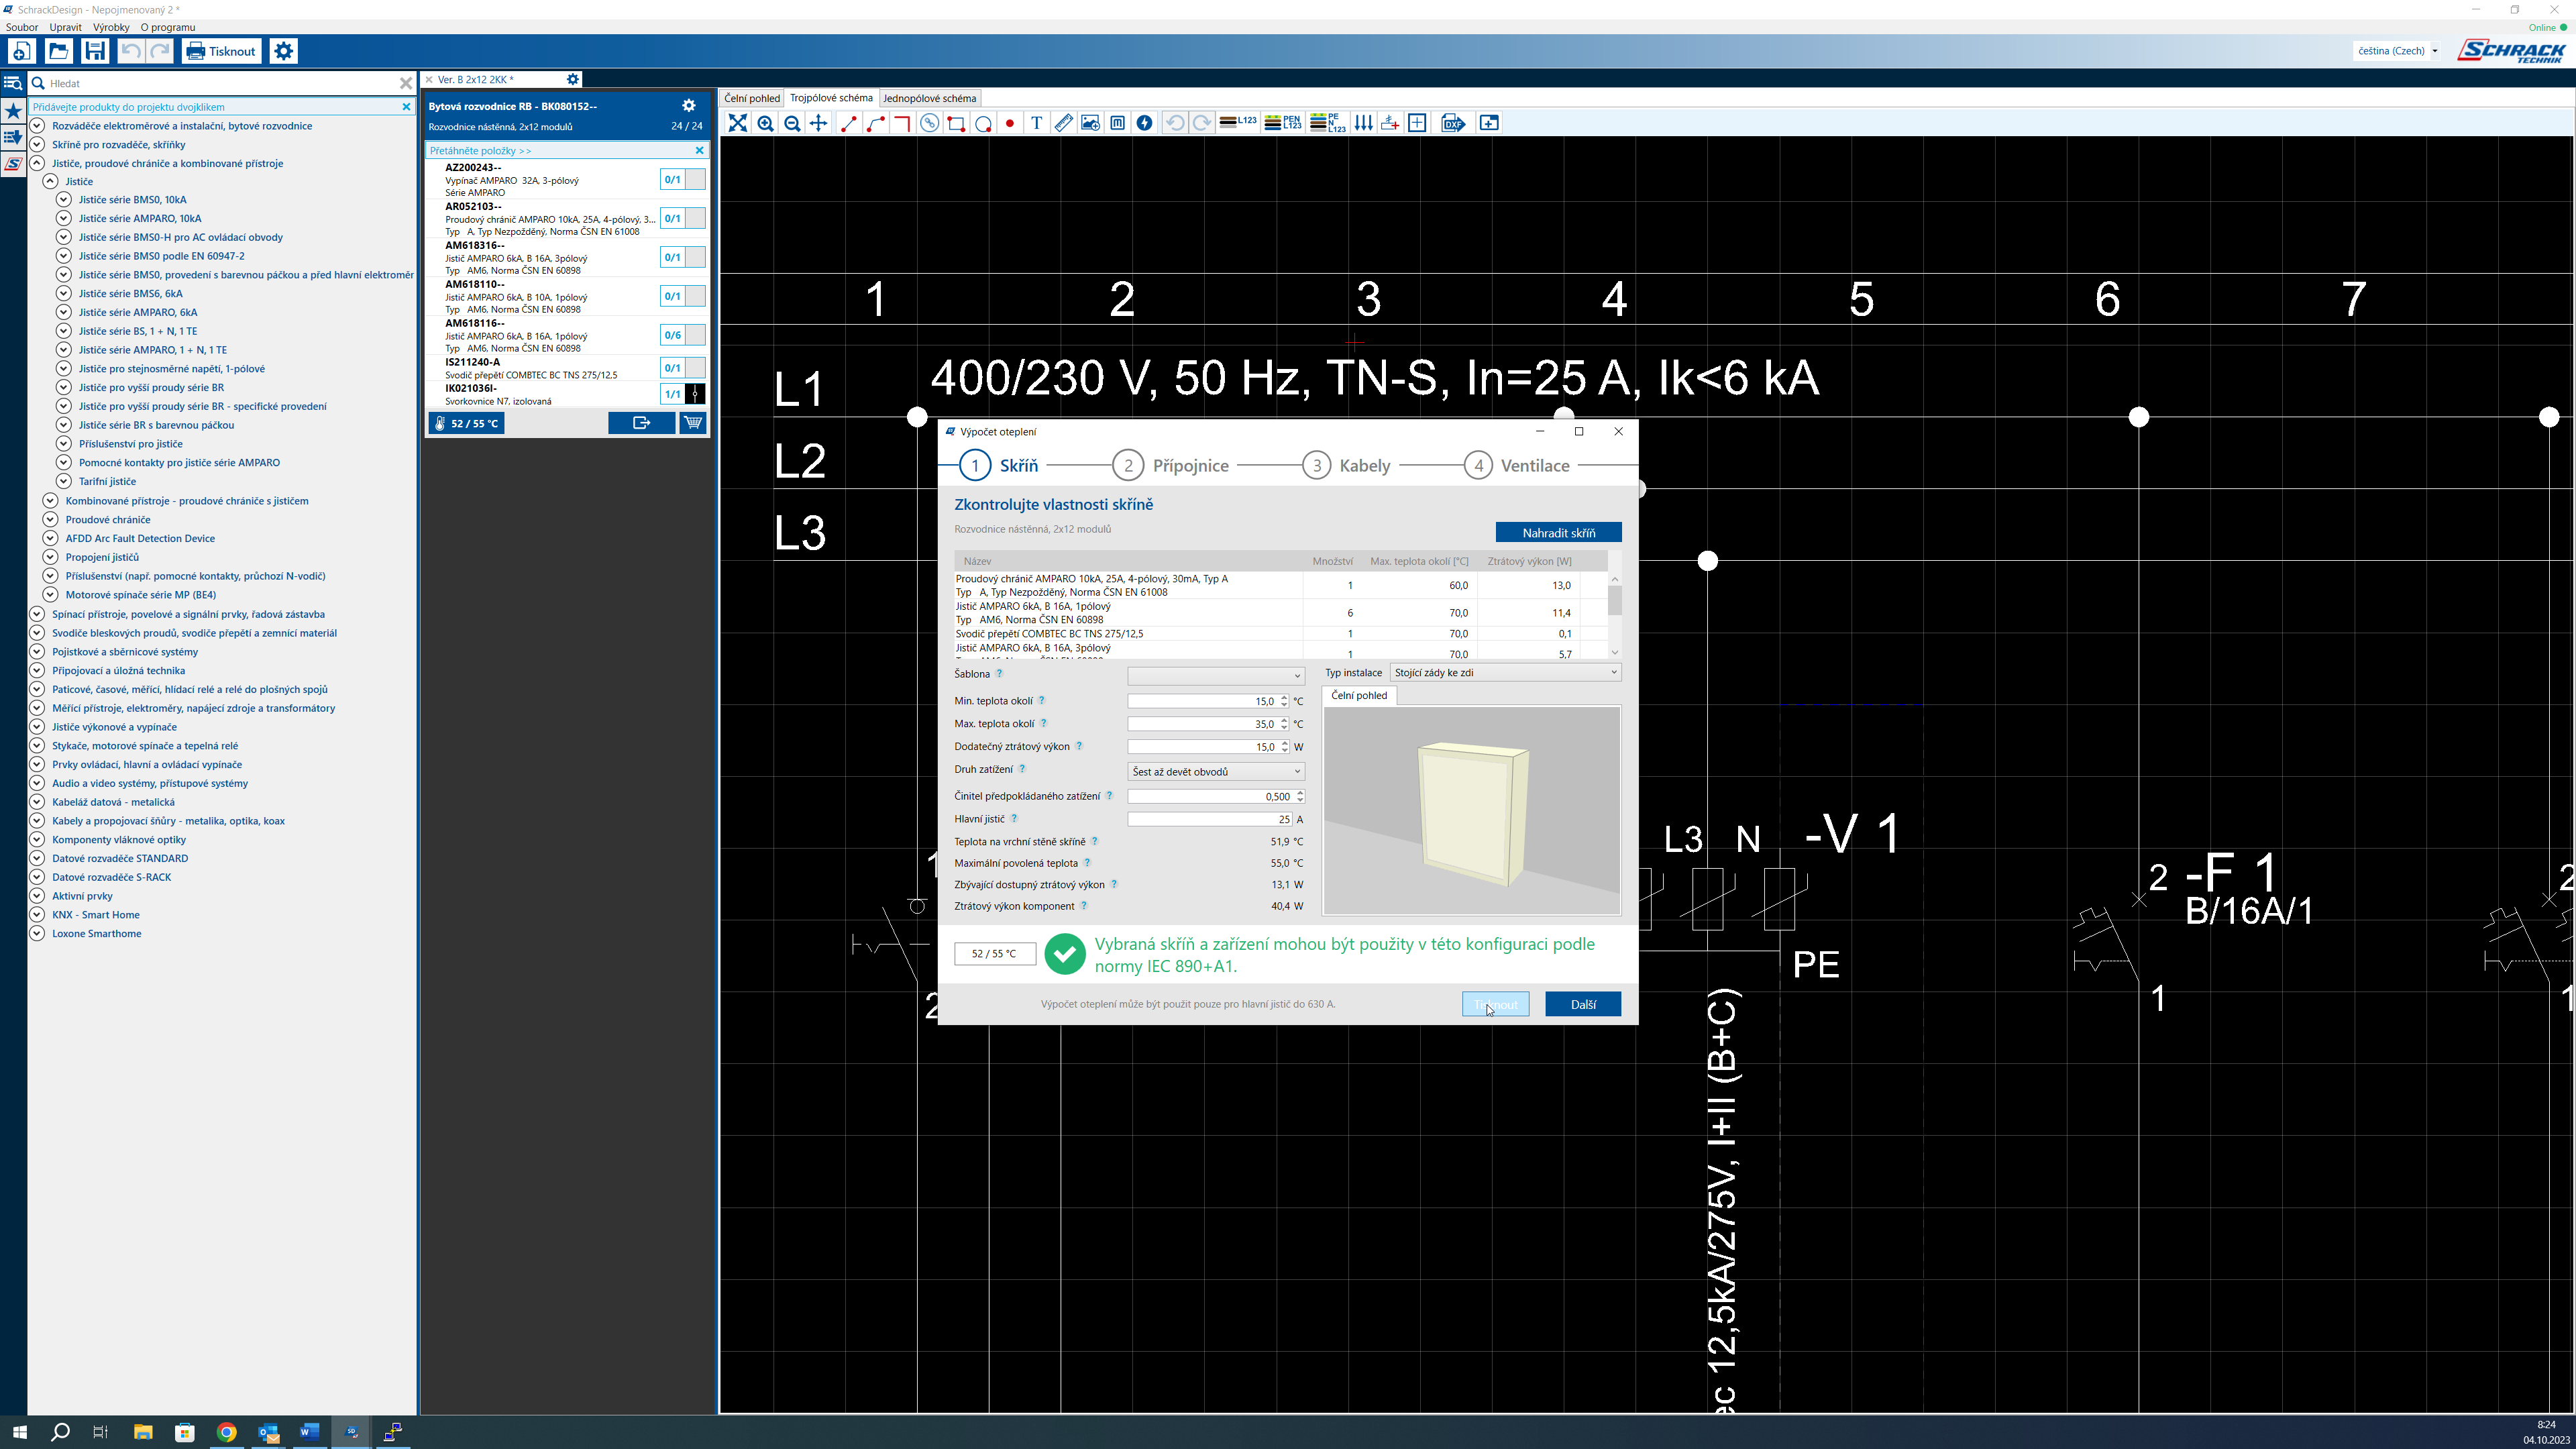Expand the KNX - Smart Home category
This screenshot has width=2576, height=1449.
pos(37,915)
